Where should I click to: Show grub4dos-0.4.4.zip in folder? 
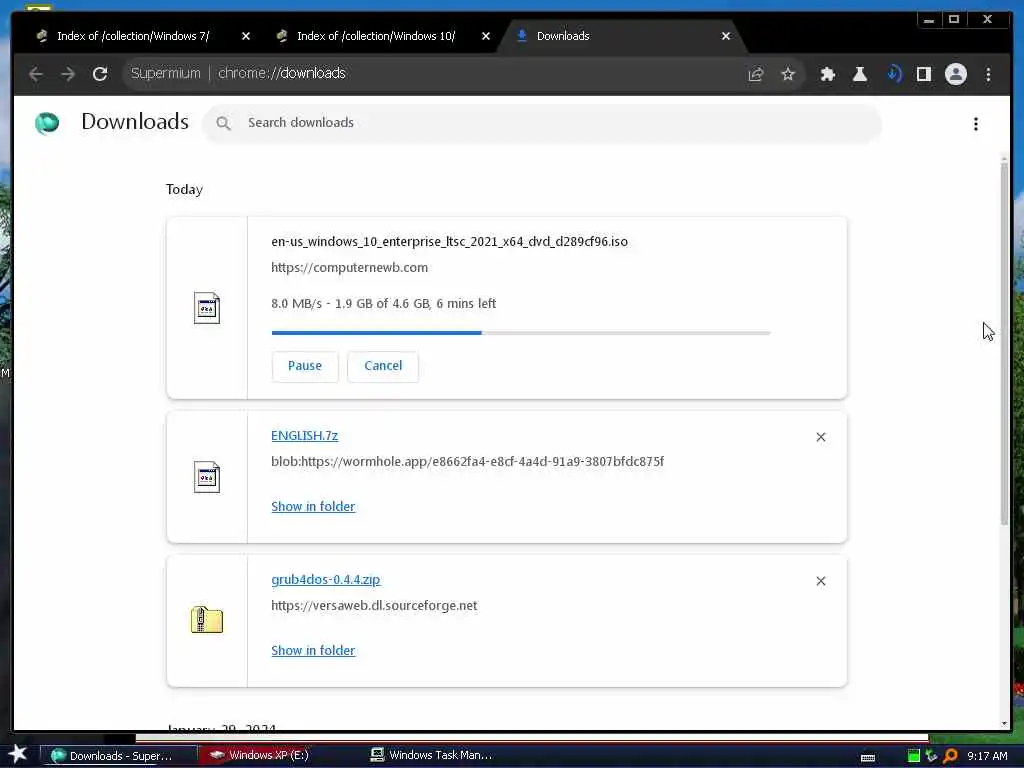[313, 650]
